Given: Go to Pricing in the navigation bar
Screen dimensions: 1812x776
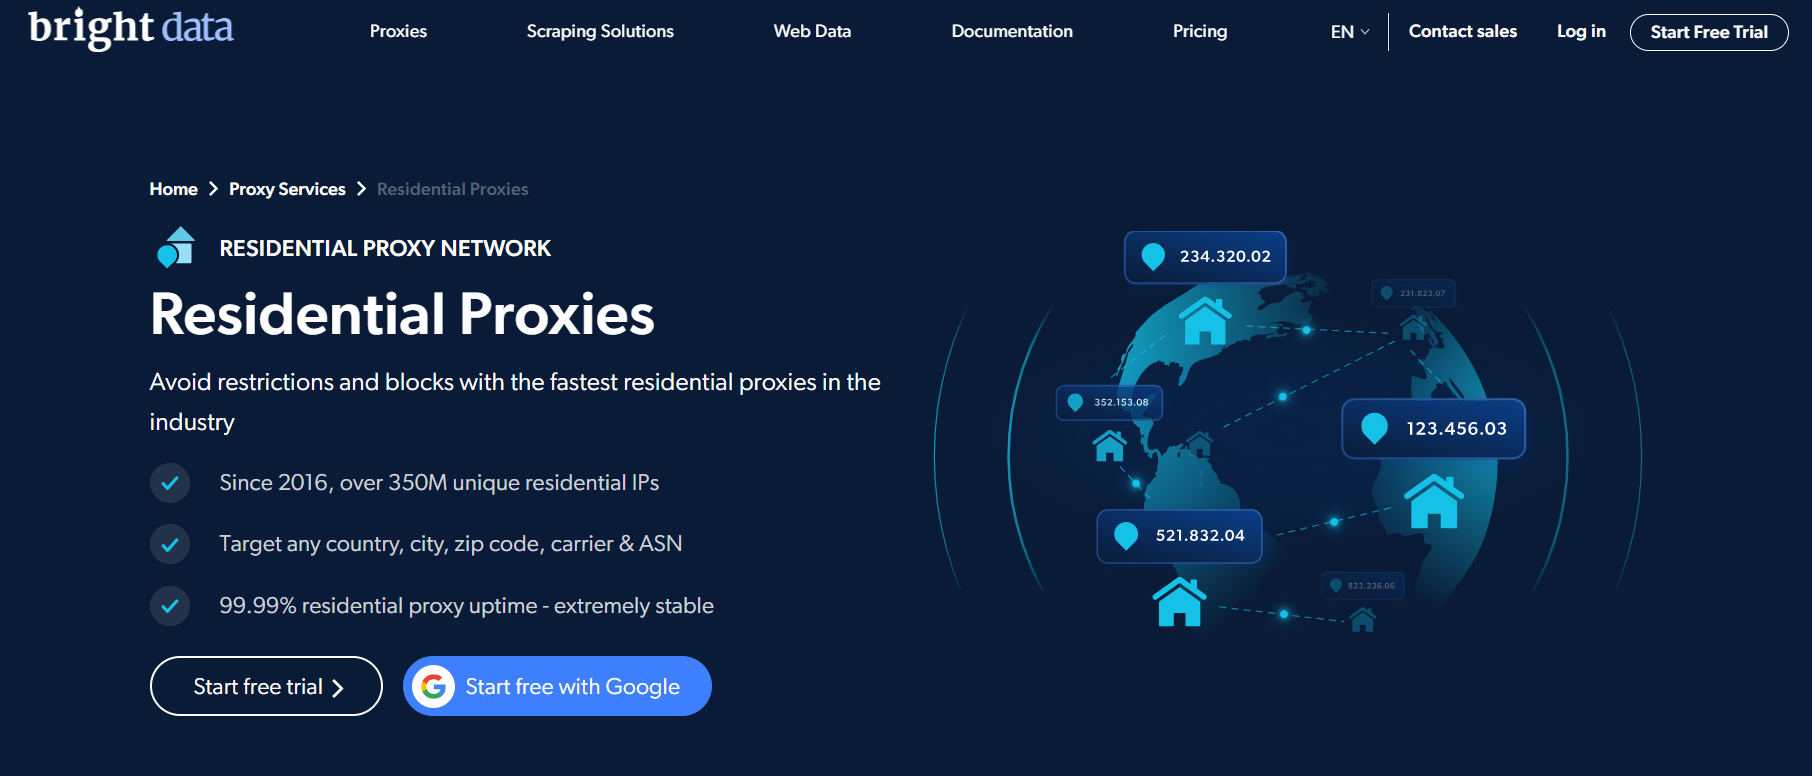Looking at the screenshot, I should (1200, 31).
